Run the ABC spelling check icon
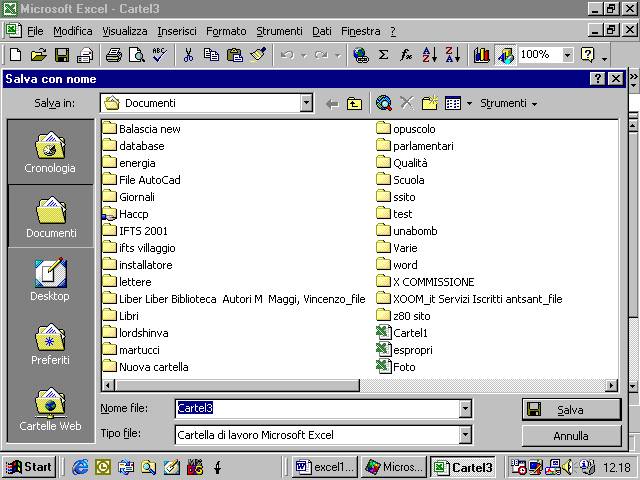The image size is (640, 480). pyautogui.click(x=160, y=55)
